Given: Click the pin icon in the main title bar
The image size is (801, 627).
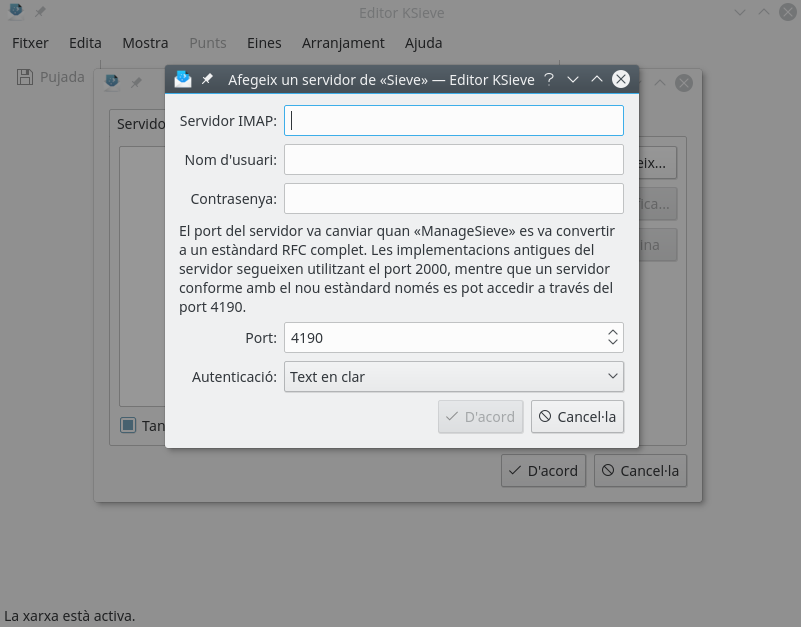Looking at the screenshot, I should click(x=42, y=13).
